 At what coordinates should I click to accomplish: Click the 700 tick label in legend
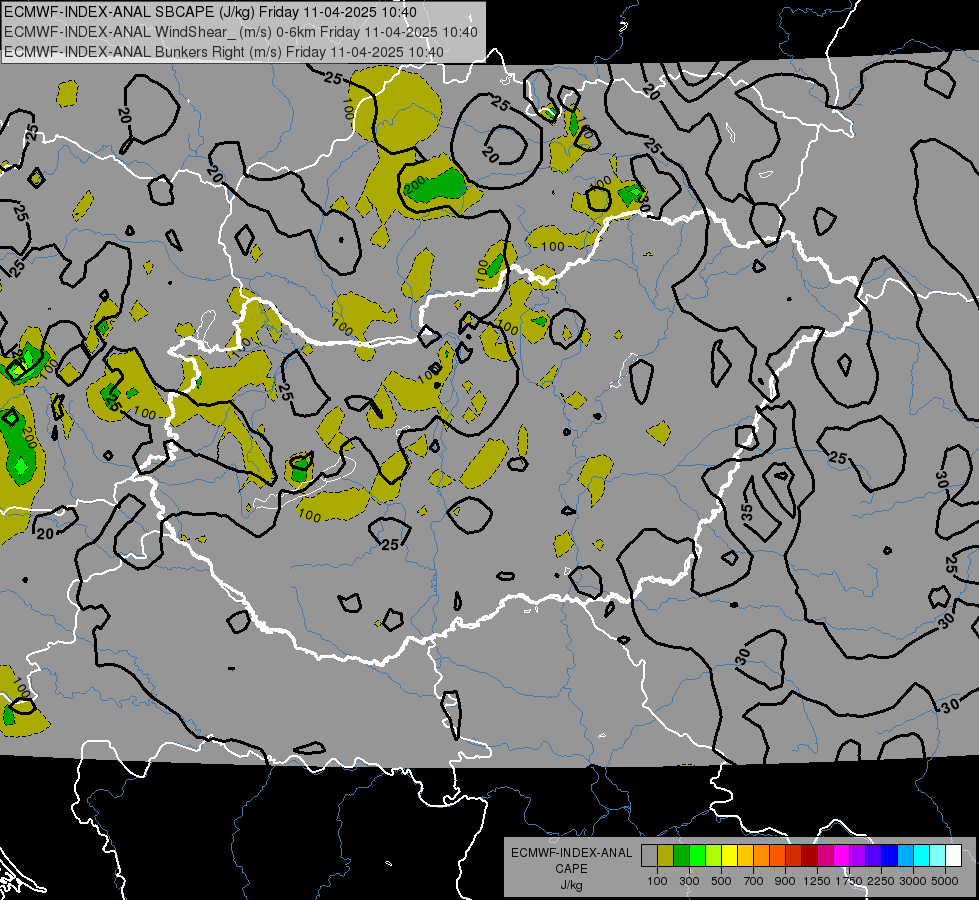tap(754, 881)
